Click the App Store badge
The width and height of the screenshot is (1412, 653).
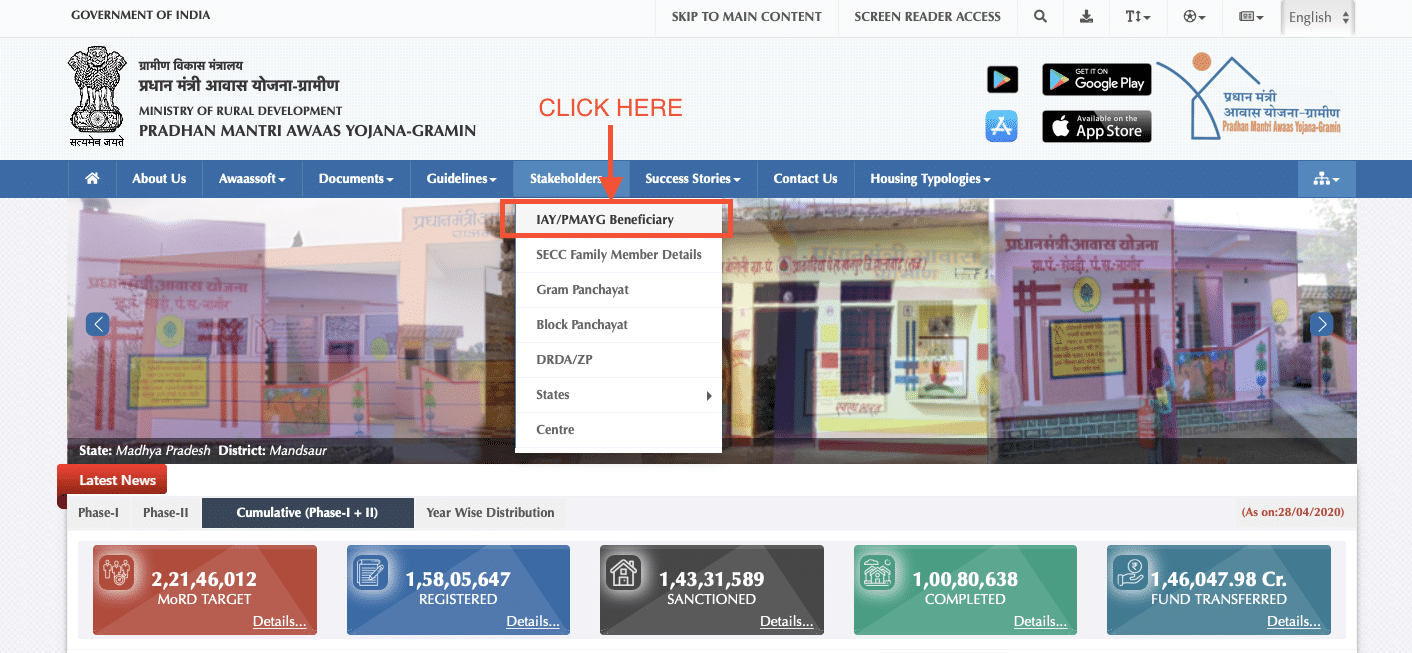coord(1096,127)
